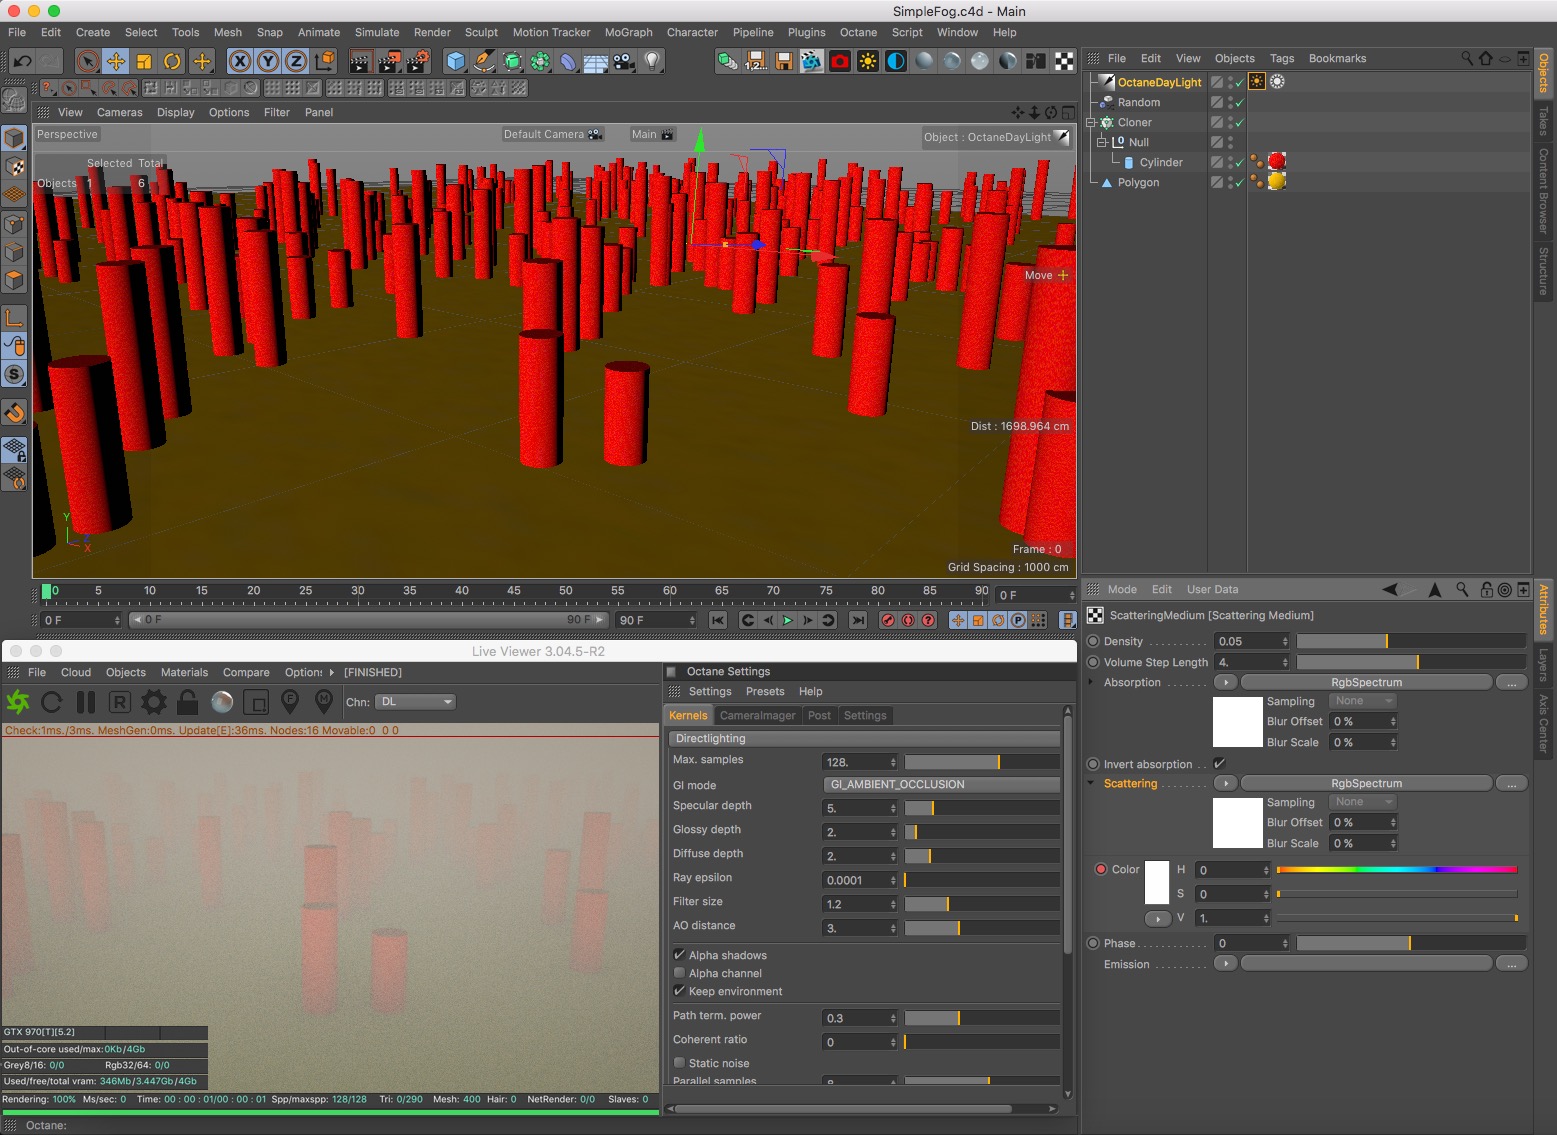Add a Cube primitive object
Viewport: 1557px width, 1135px height.
tap(456, 61)
